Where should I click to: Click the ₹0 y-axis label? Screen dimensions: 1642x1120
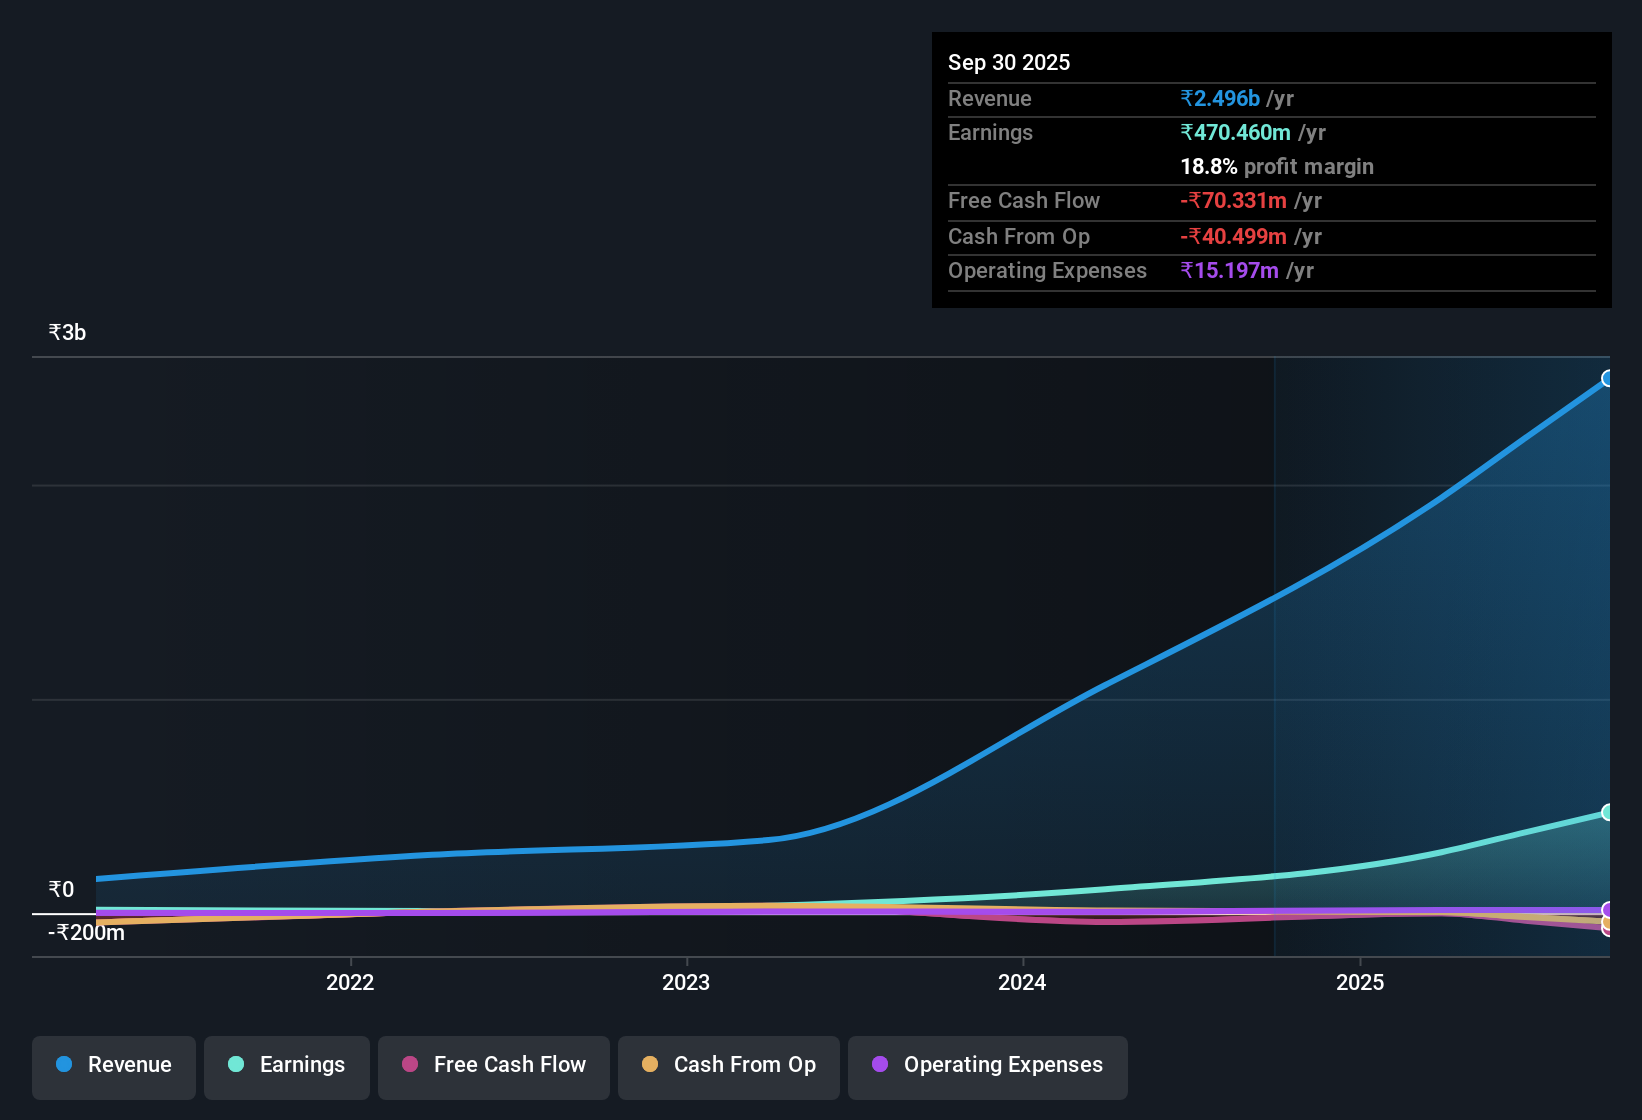61,889
